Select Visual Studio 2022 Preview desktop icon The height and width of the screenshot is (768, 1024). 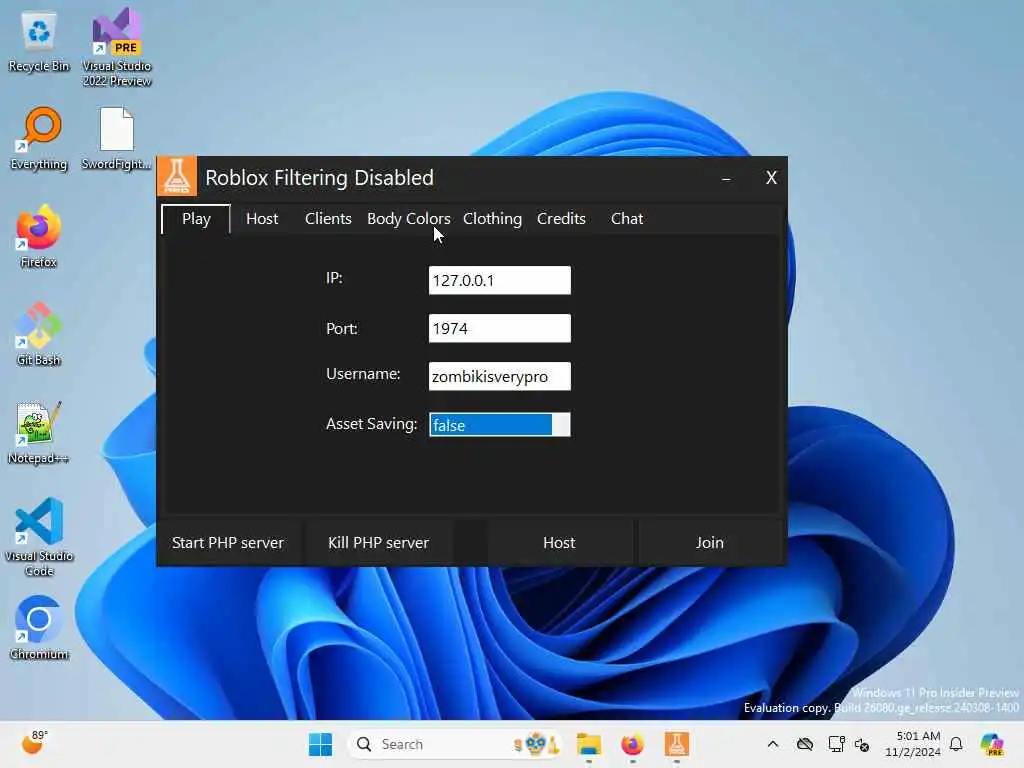click(117, 47)
